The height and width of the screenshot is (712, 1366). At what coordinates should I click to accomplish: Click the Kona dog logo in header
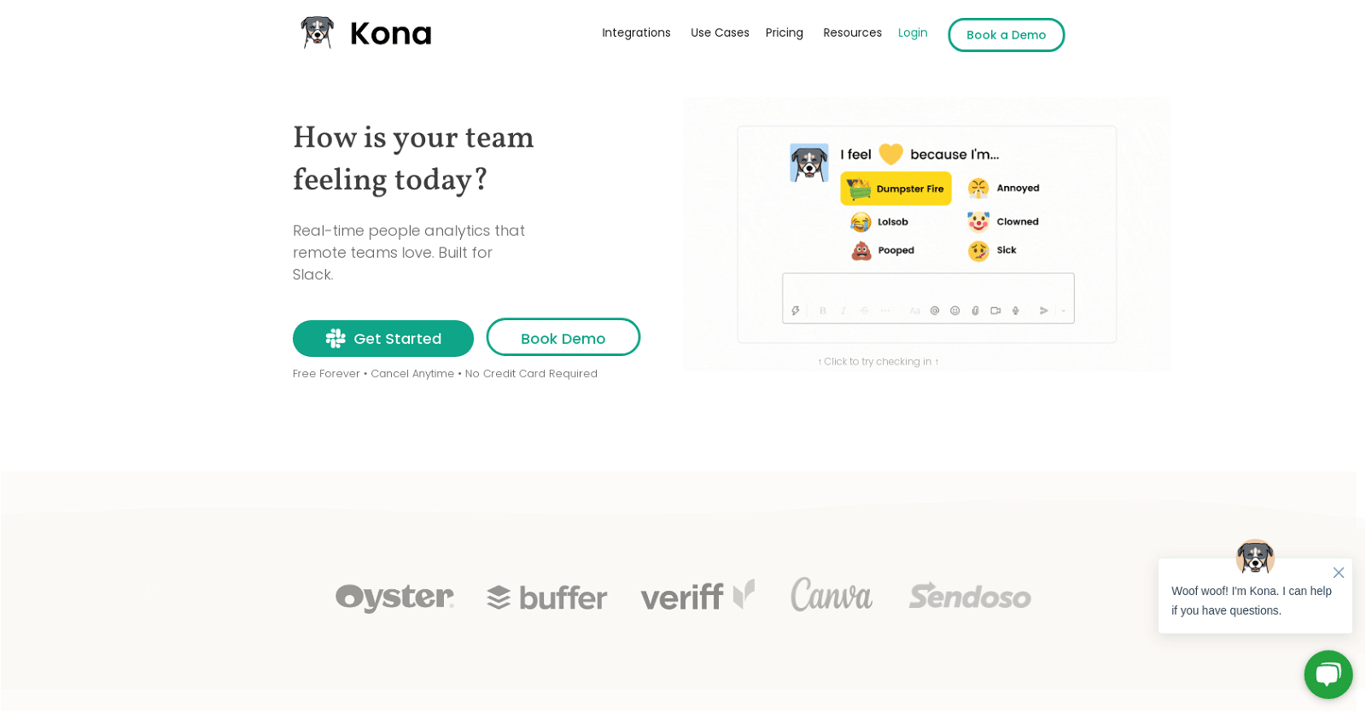pyautogui.click(x=318, y=33)
